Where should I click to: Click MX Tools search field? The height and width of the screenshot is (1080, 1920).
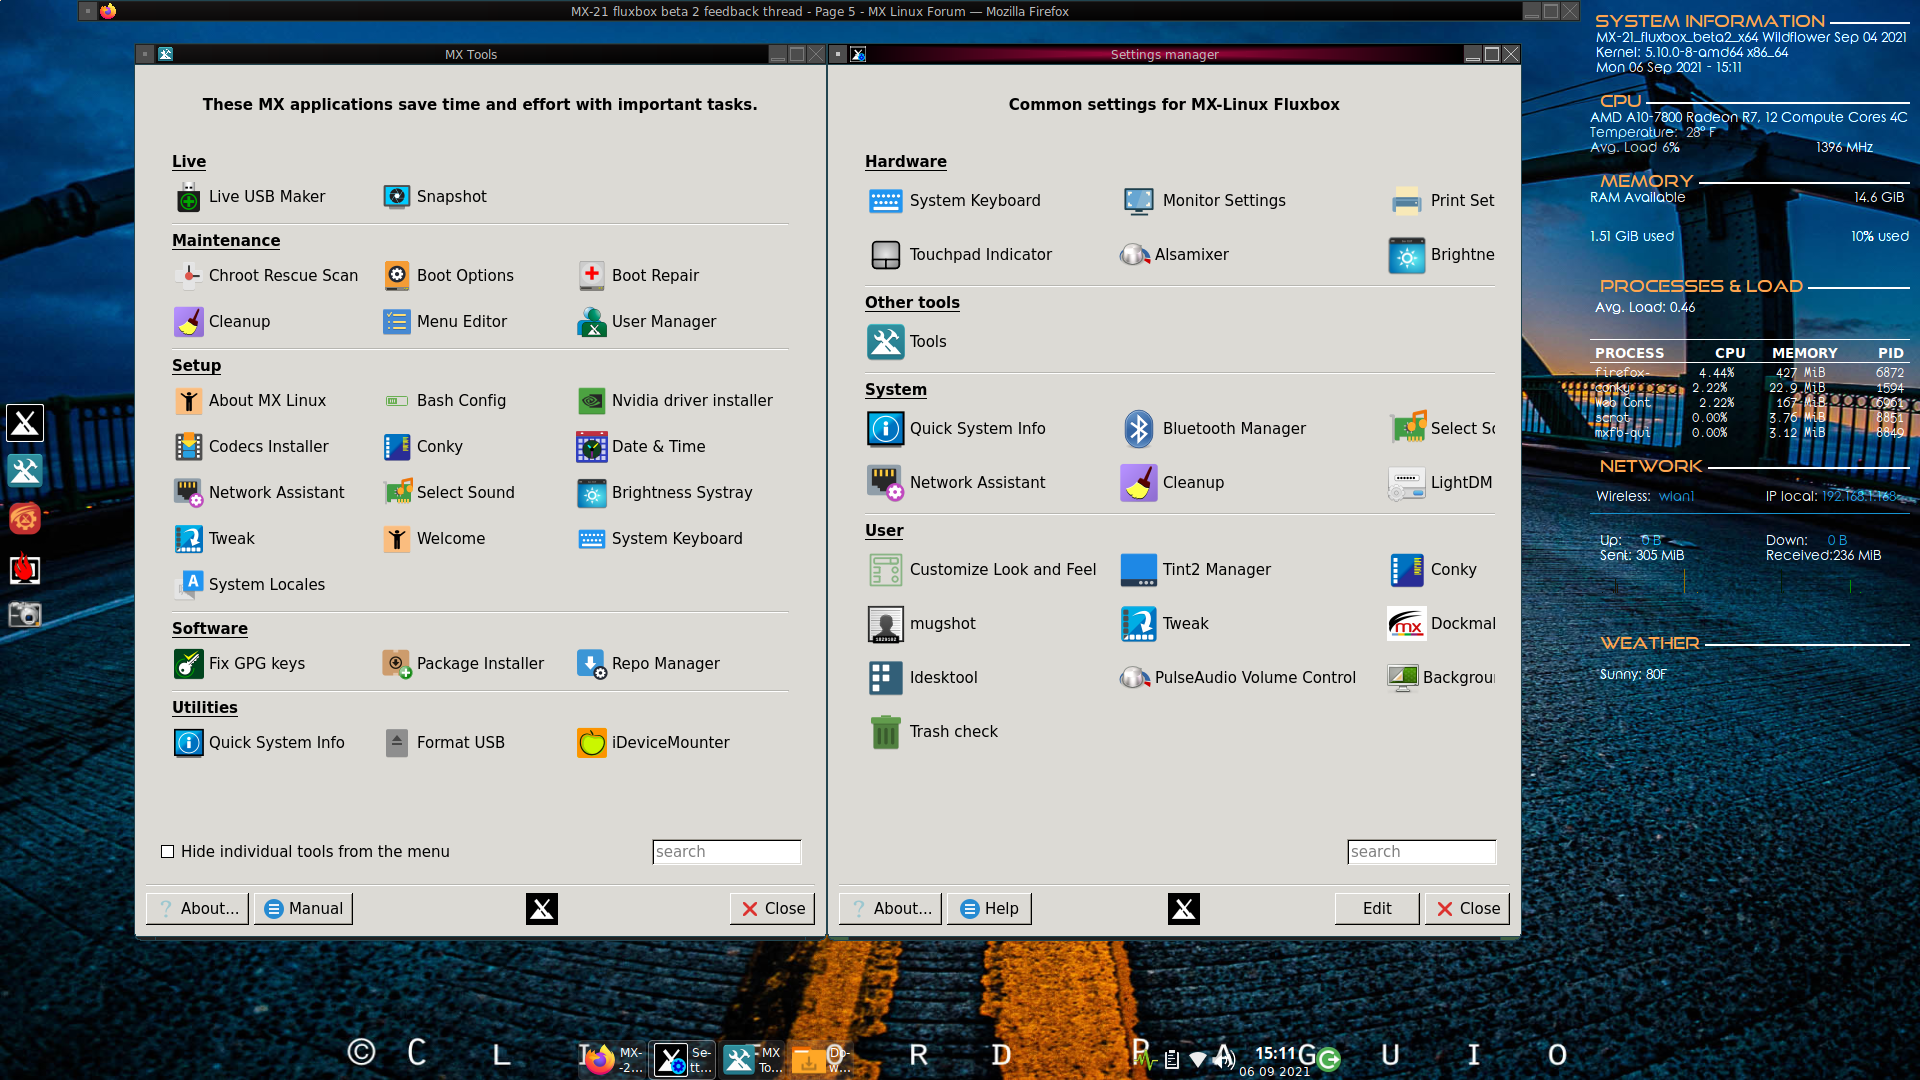tap(727, 852)
